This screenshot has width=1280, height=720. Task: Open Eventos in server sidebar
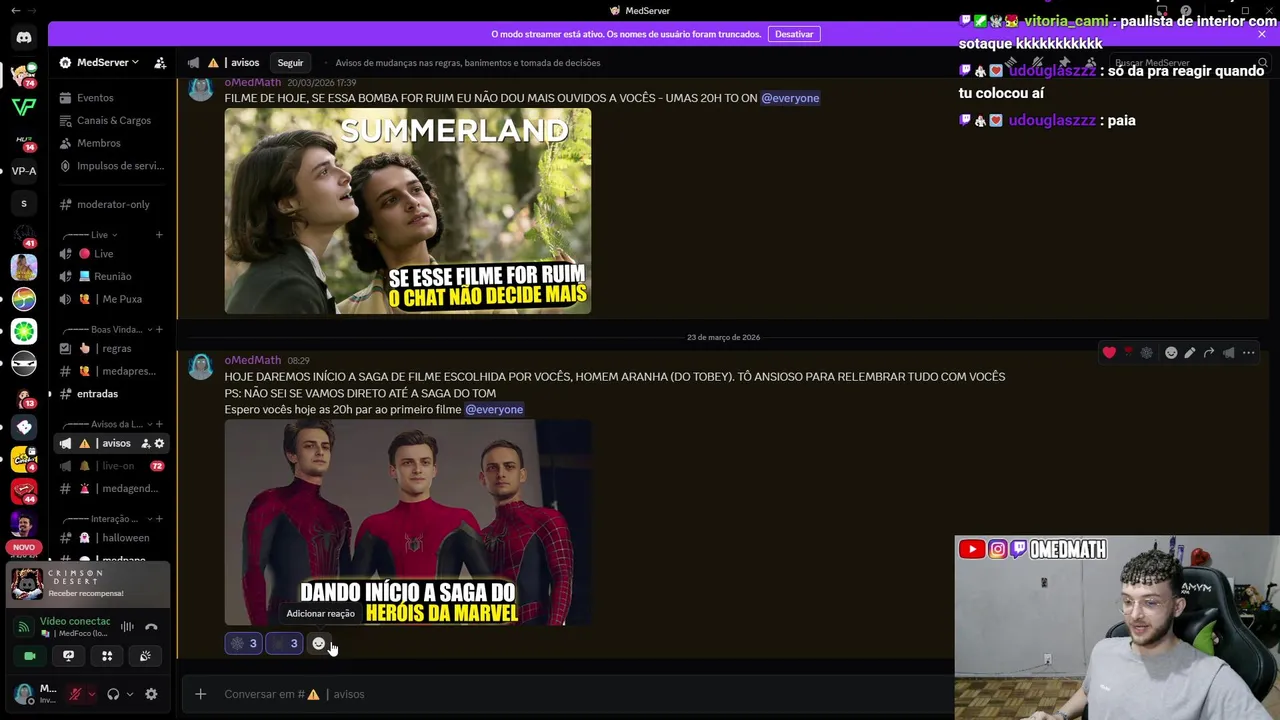[x=111, y=98]
